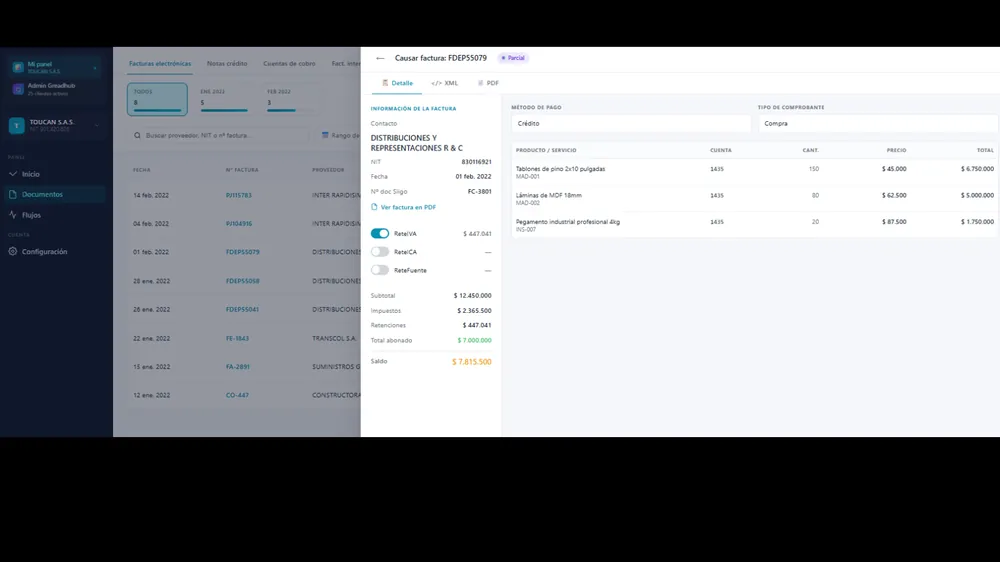The width and height of the screenshot is (1000, 562).
Task: Open invoice FDEP55079 in the list
Action: pos(242,252)
